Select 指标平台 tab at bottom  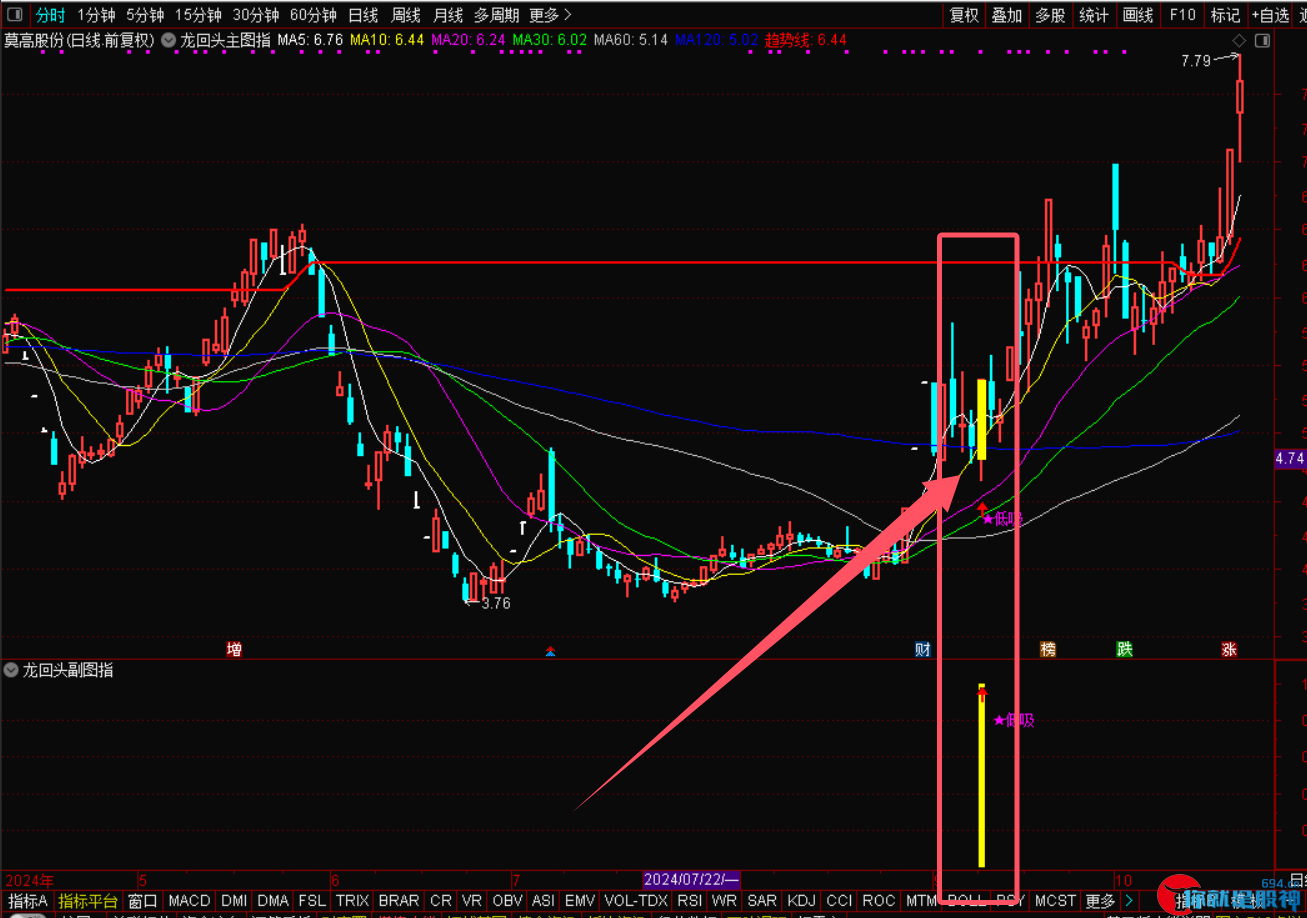88,901
